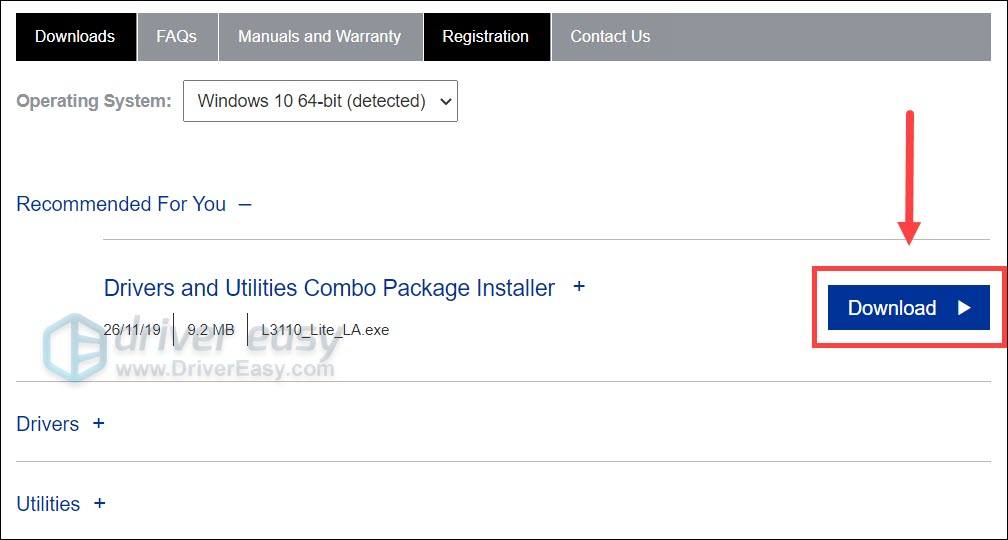The image size is (1008, 540).
Task: Open the Operating System dropdown
Action: tap(320, 101)
